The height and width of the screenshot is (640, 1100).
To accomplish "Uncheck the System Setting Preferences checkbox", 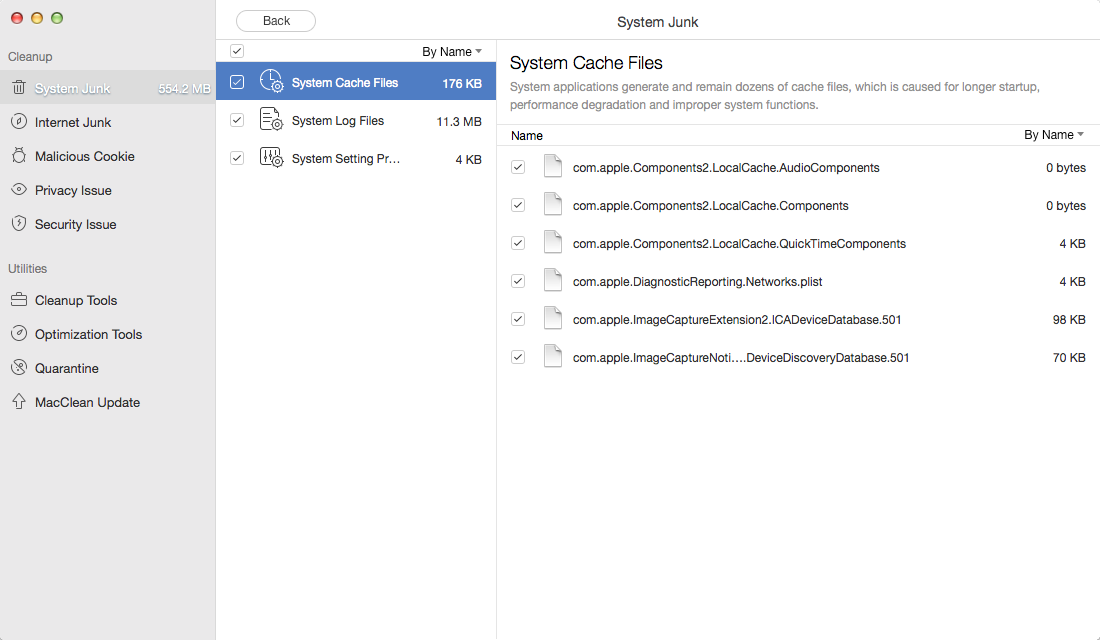I will 237,158.
